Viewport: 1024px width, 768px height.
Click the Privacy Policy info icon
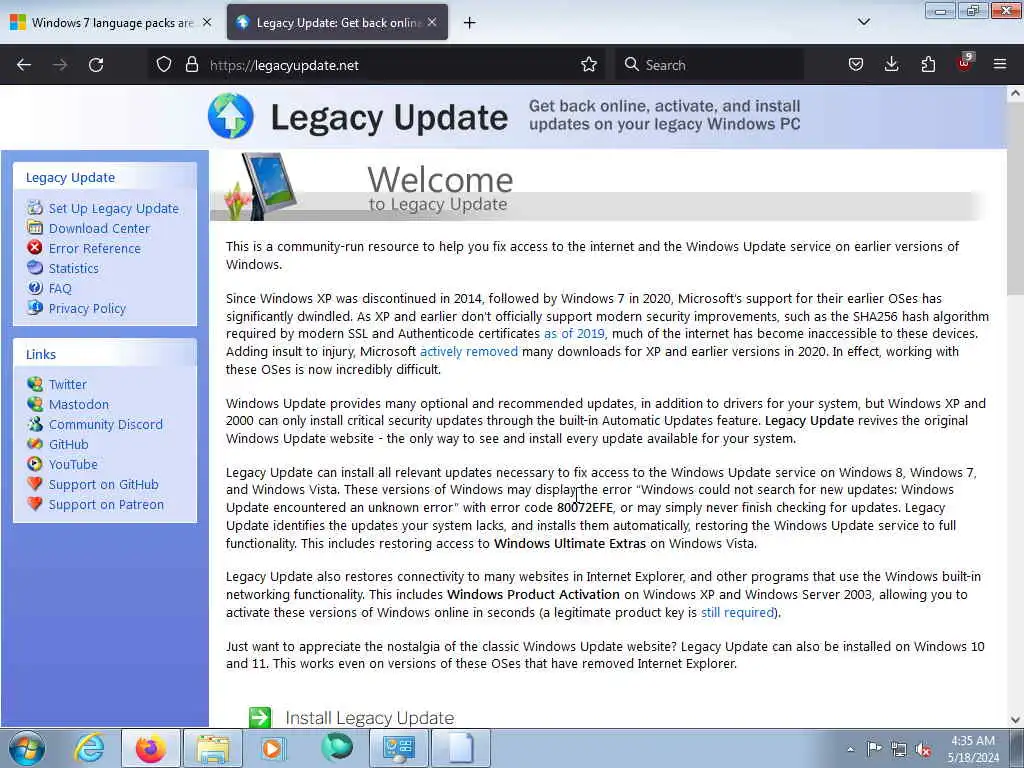(35, 308)
